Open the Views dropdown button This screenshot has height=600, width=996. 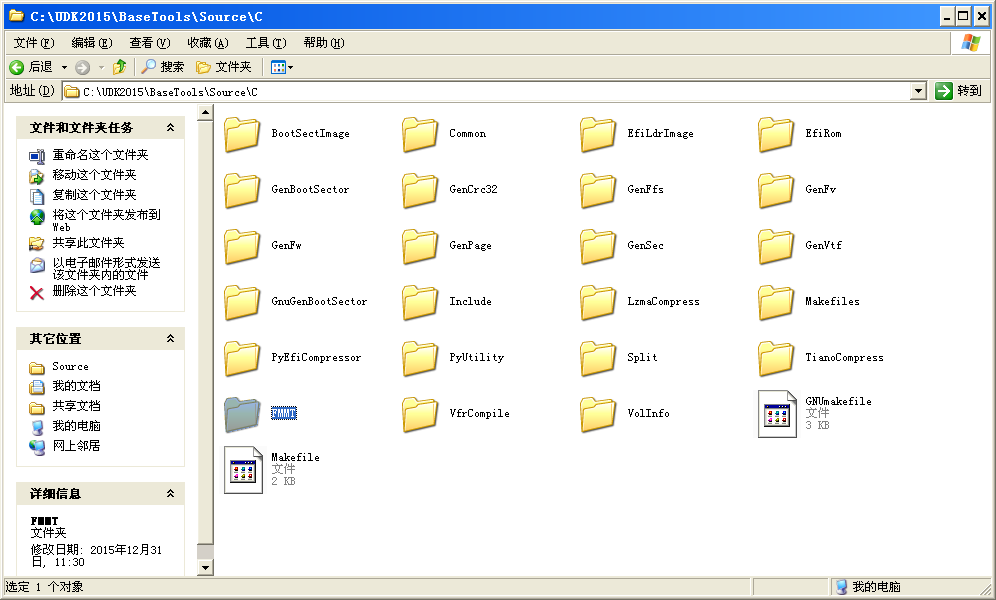(282, 67)
